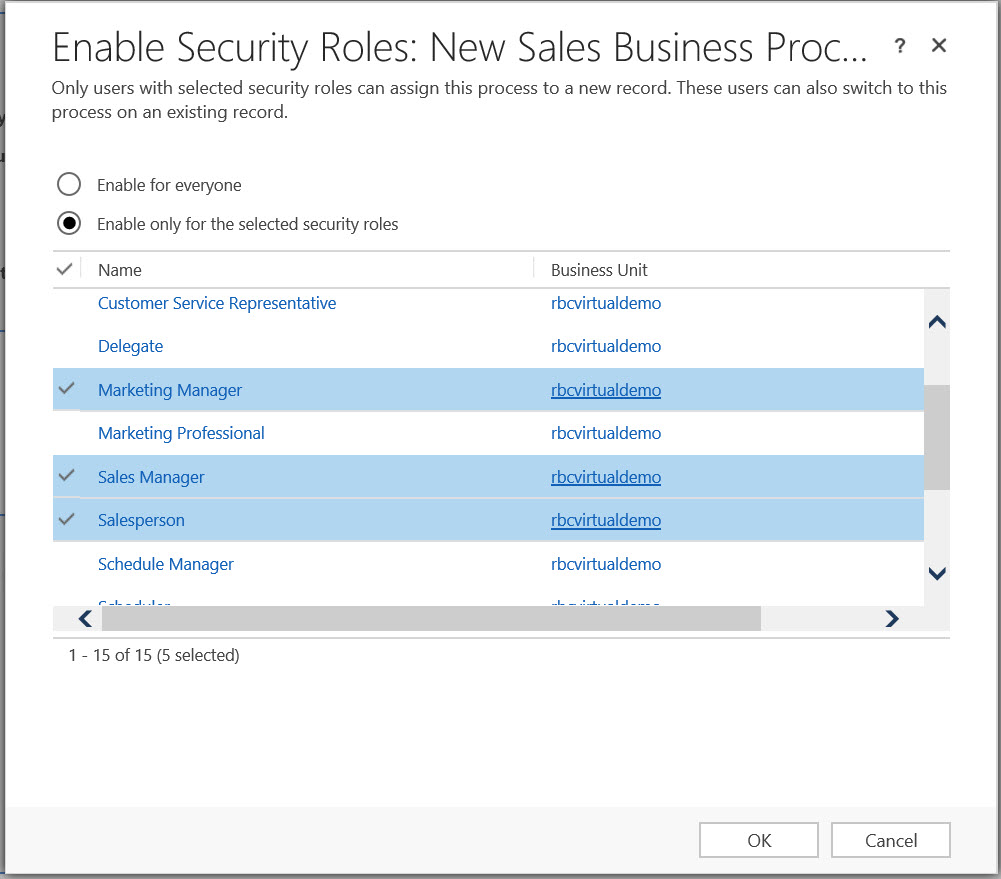Open the Marketing Professional role link
This screenshot has height=879, width=1001.
click(181, 433)
